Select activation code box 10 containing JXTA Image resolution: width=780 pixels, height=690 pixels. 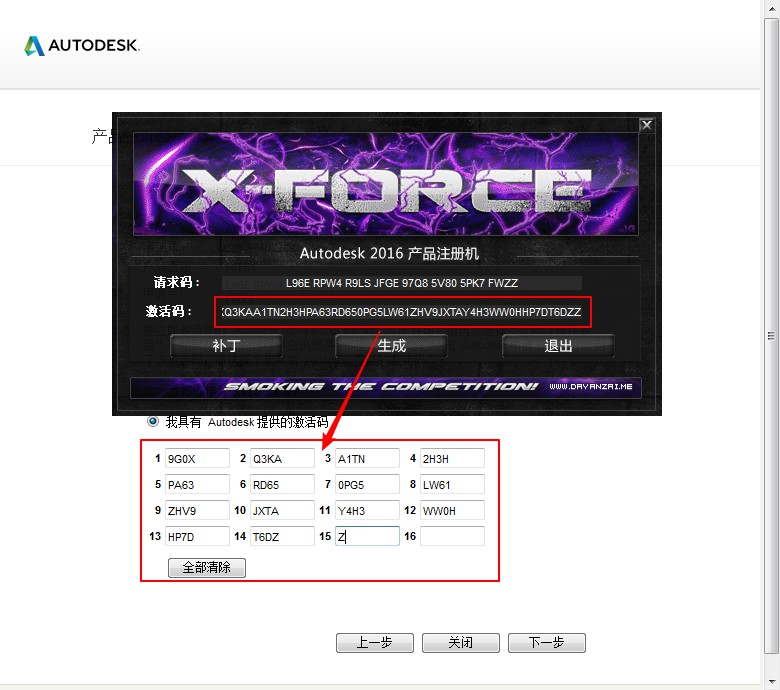pyautogui.click(x=282, y=511)
